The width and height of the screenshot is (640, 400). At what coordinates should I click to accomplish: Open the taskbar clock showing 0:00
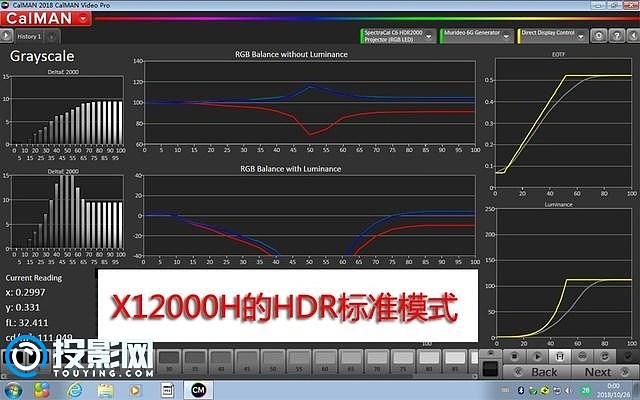[613, 391]
